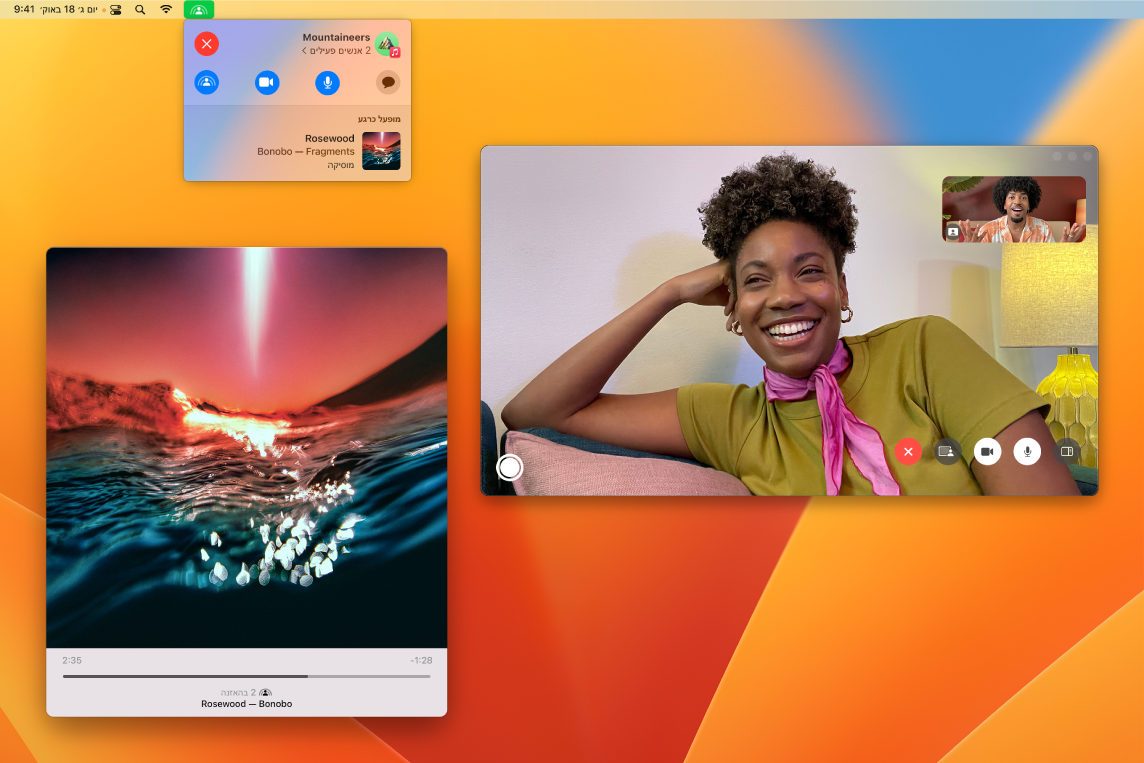1144x763 pixels.
Task: End the call from the SharePlay panel
Action: [x=207, y=44]
